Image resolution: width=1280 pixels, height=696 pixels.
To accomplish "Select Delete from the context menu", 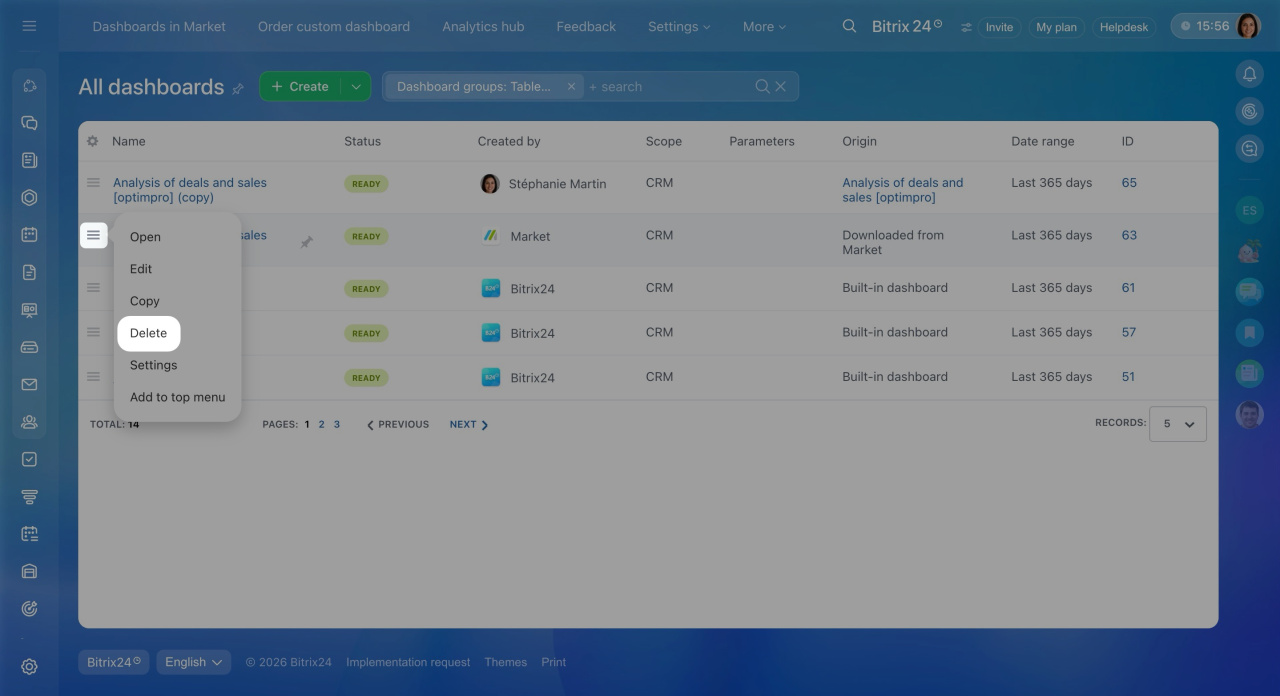I will pyautogui.click(x=148, y=333).
